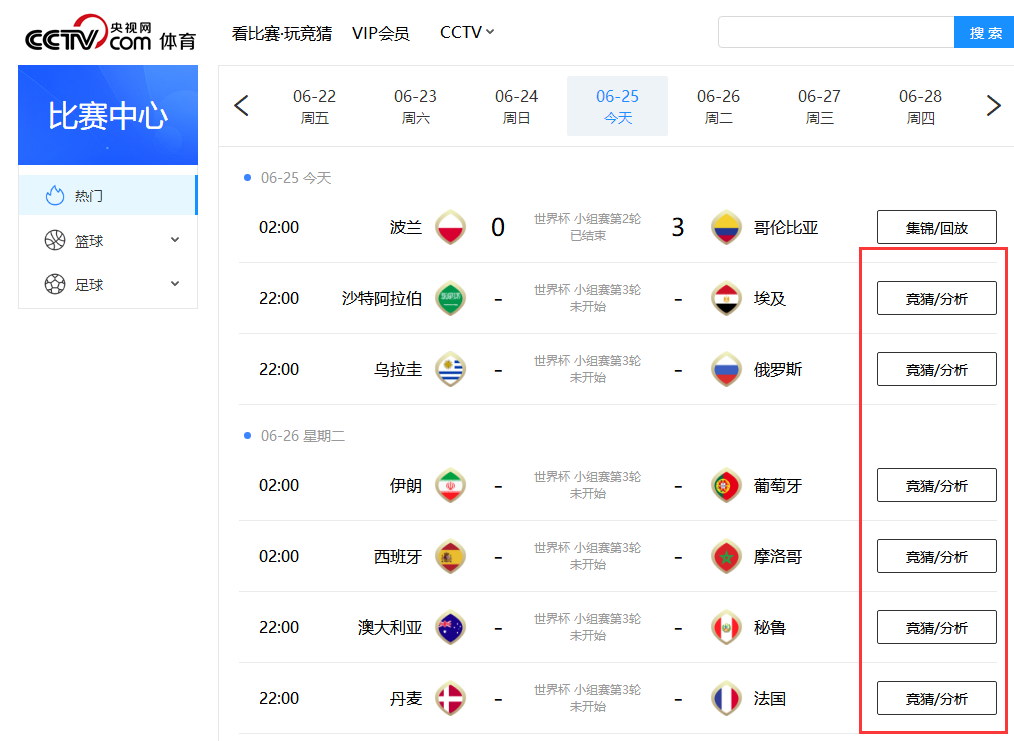This screenshot has width=1014, height=741.
Task: Click the Denmark team flag badge
Action: coord(450,698)
